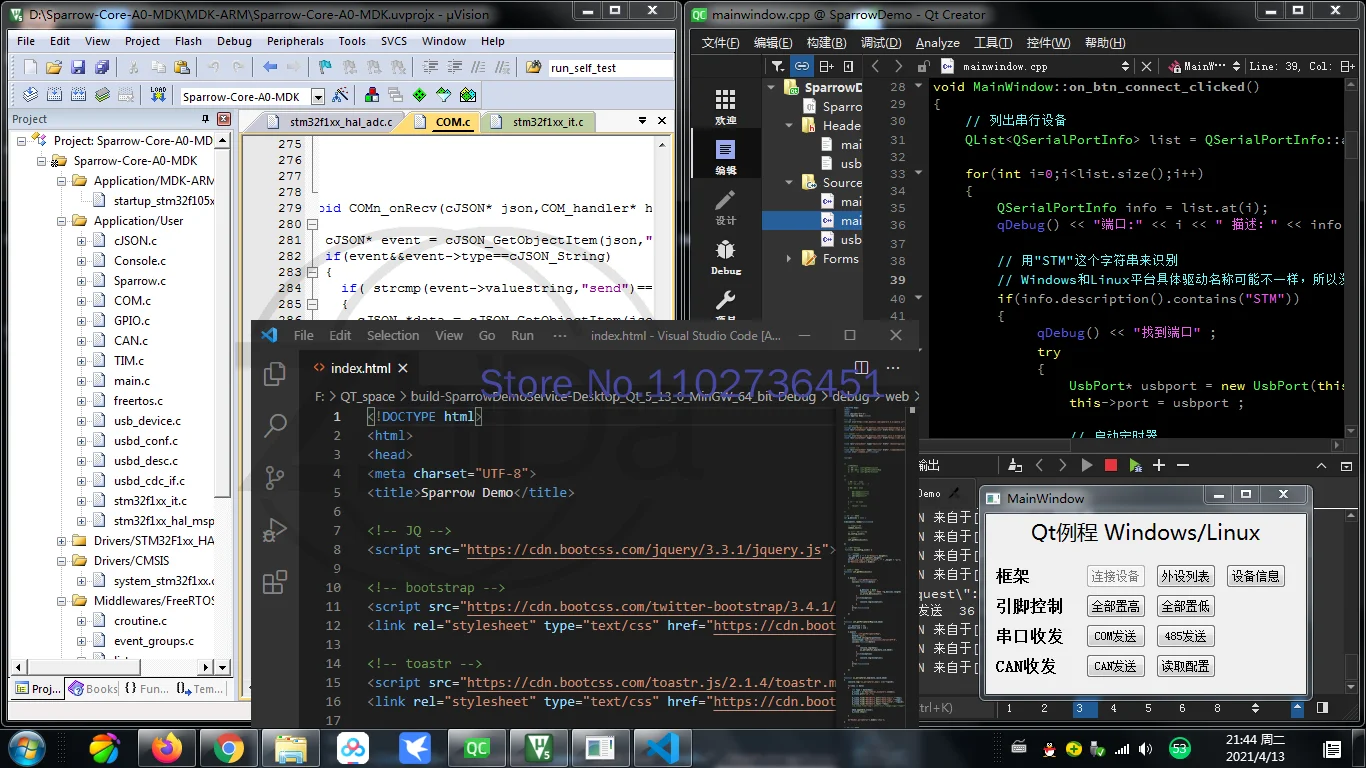Open Target Options magic wand icon in µVision
Screen dimensions: 1366x768
[341, 96]
